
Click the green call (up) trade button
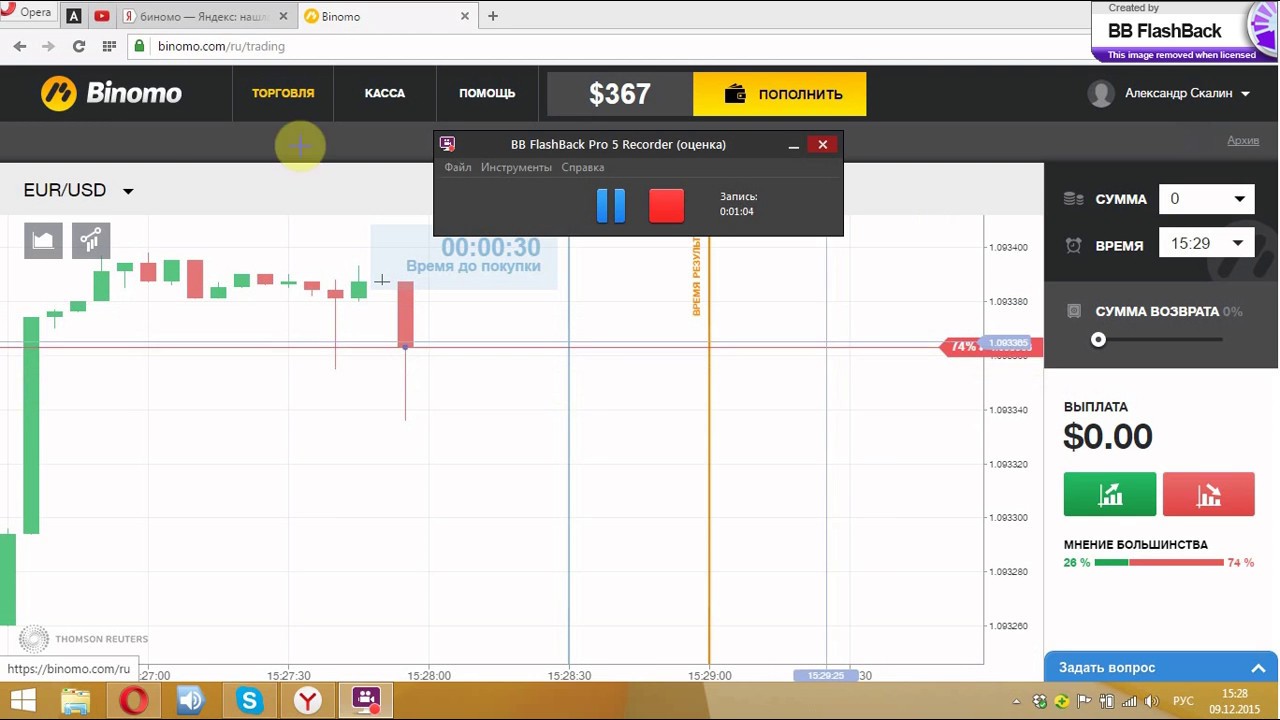pos(1110,494)
